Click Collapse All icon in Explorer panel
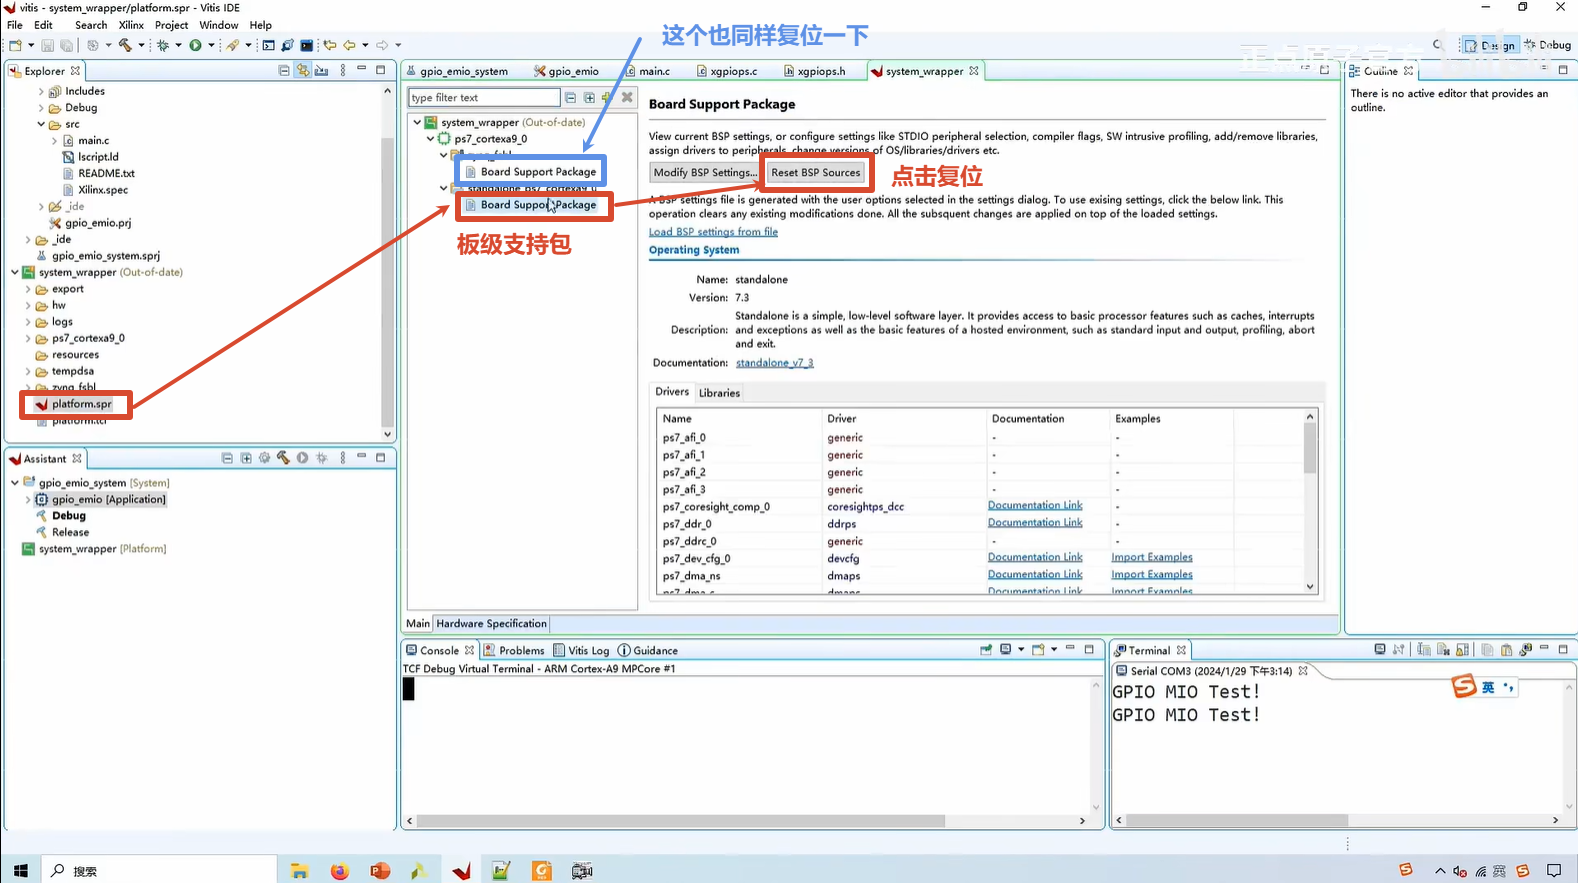The width and height of the screenshot is (1578, 883). (x=284, y=71)
